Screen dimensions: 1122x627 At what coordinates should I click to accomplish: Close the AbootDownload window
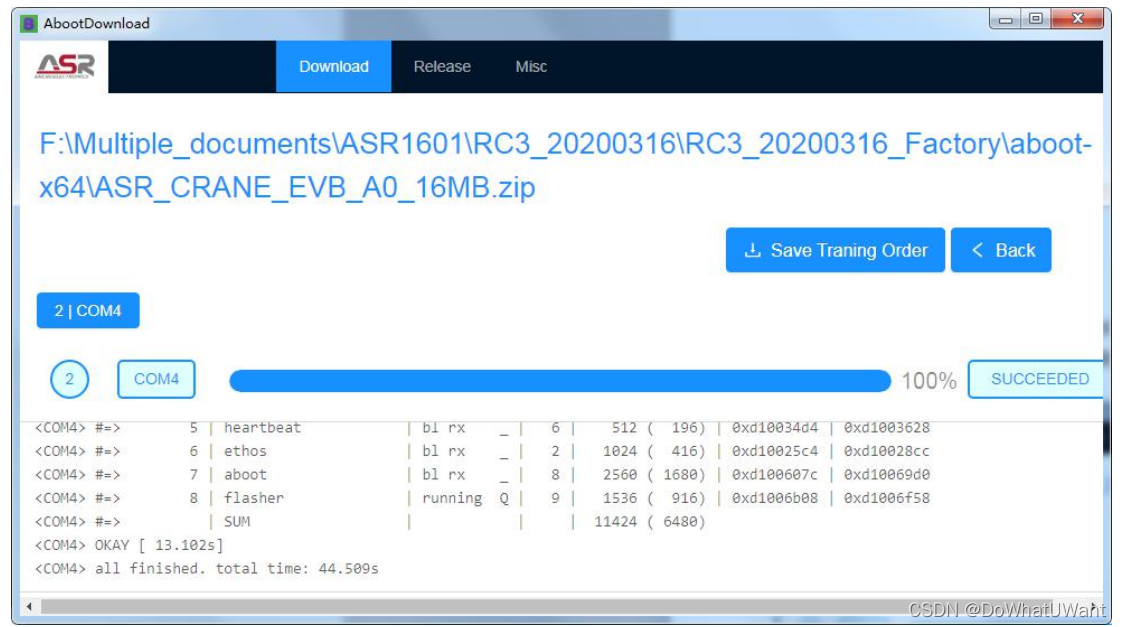click(1078, 19)
